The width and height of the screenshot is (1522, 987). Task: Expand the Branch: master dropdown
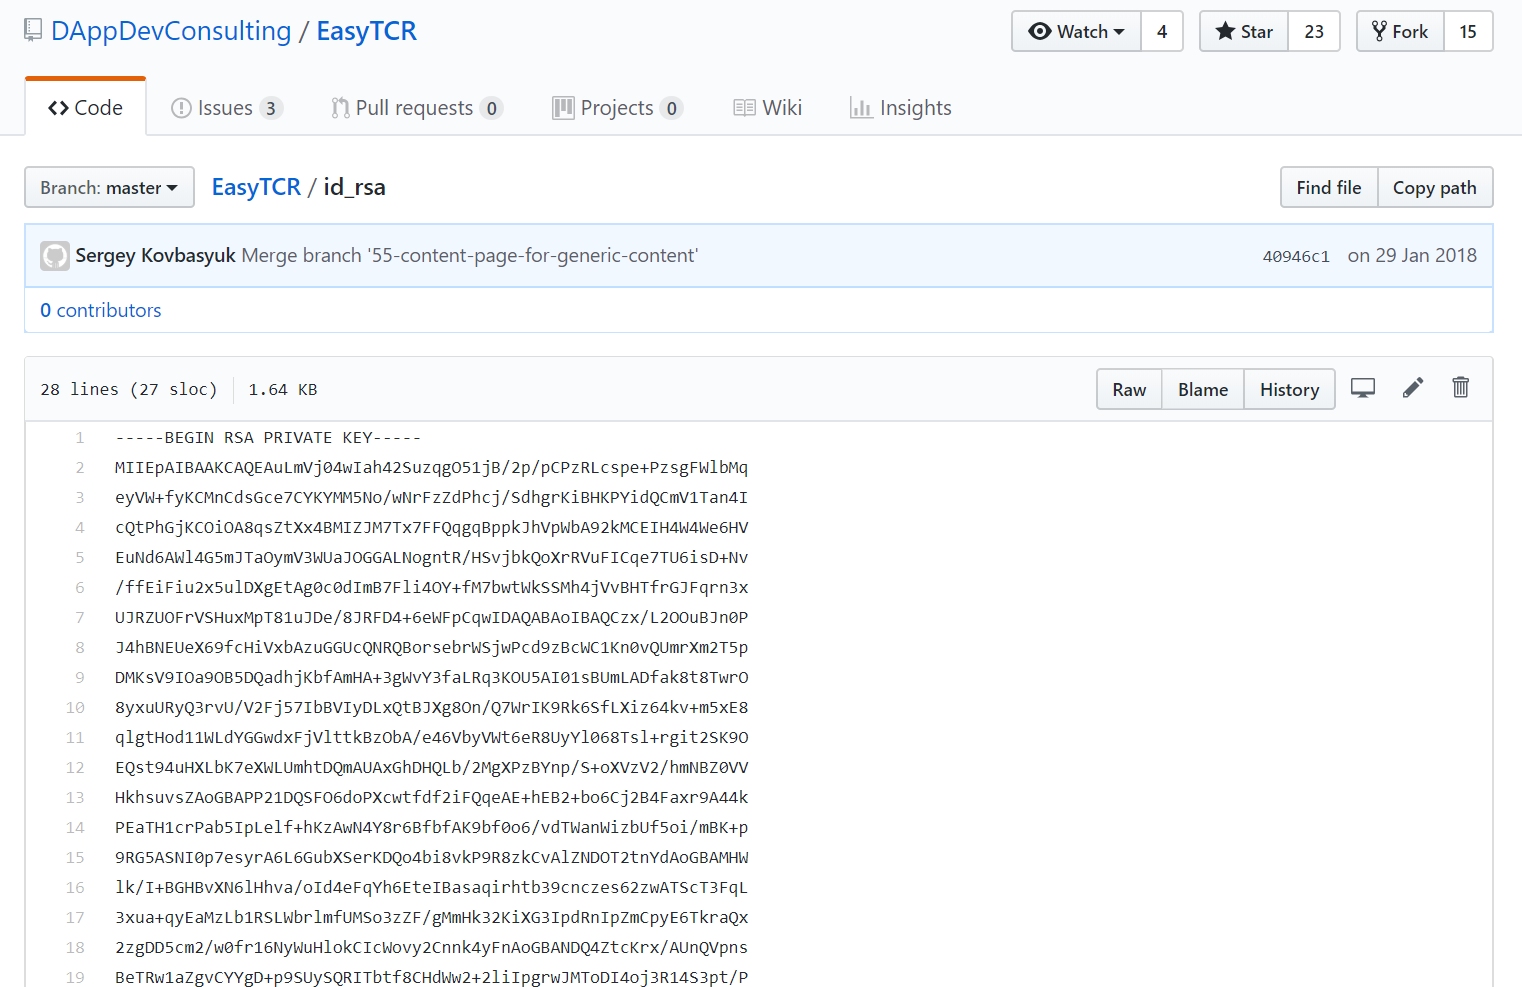109,187
